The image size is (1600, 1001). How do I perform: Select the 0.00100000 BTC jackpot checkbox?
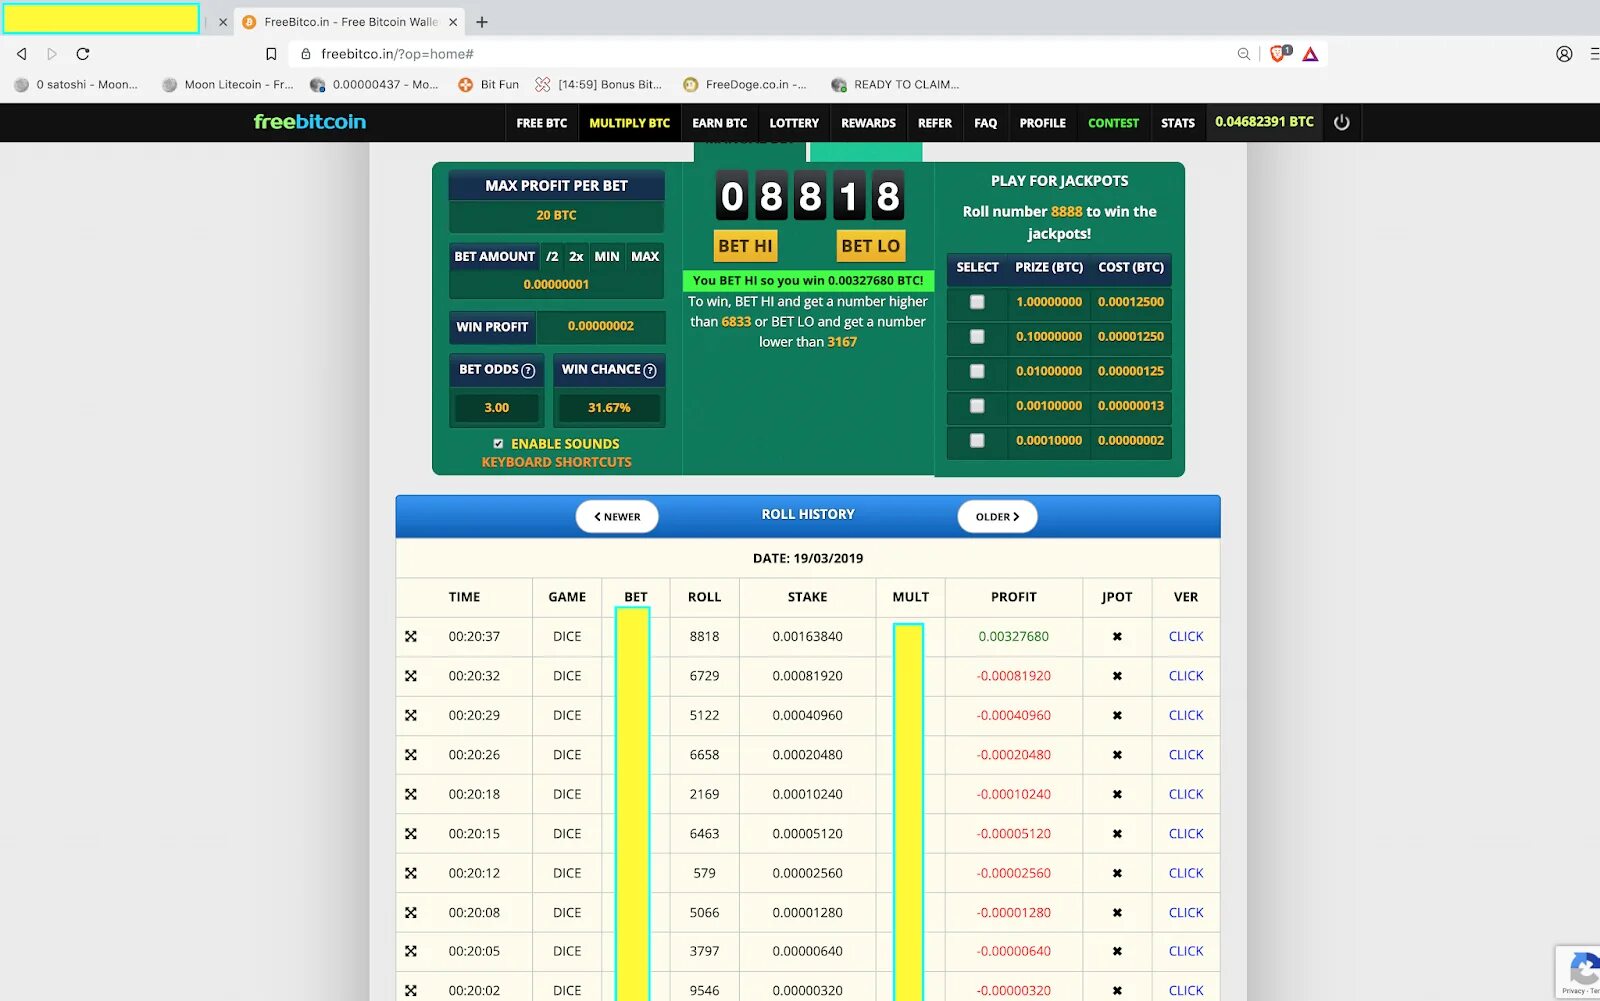click(x=977, y=406)
